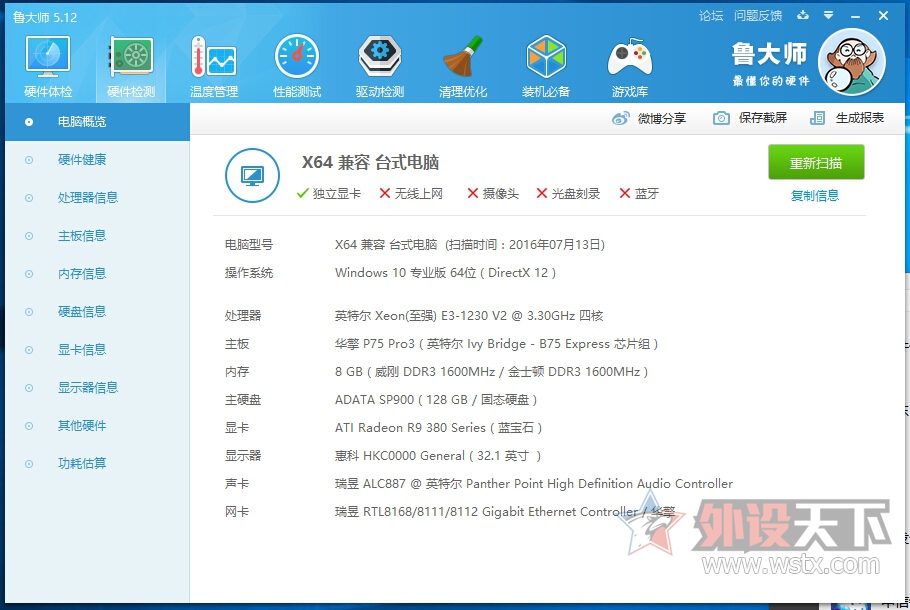Click the 鲁大师 mascot avatar
This screenshot has width=910, height=610.
tap(851, 62)
